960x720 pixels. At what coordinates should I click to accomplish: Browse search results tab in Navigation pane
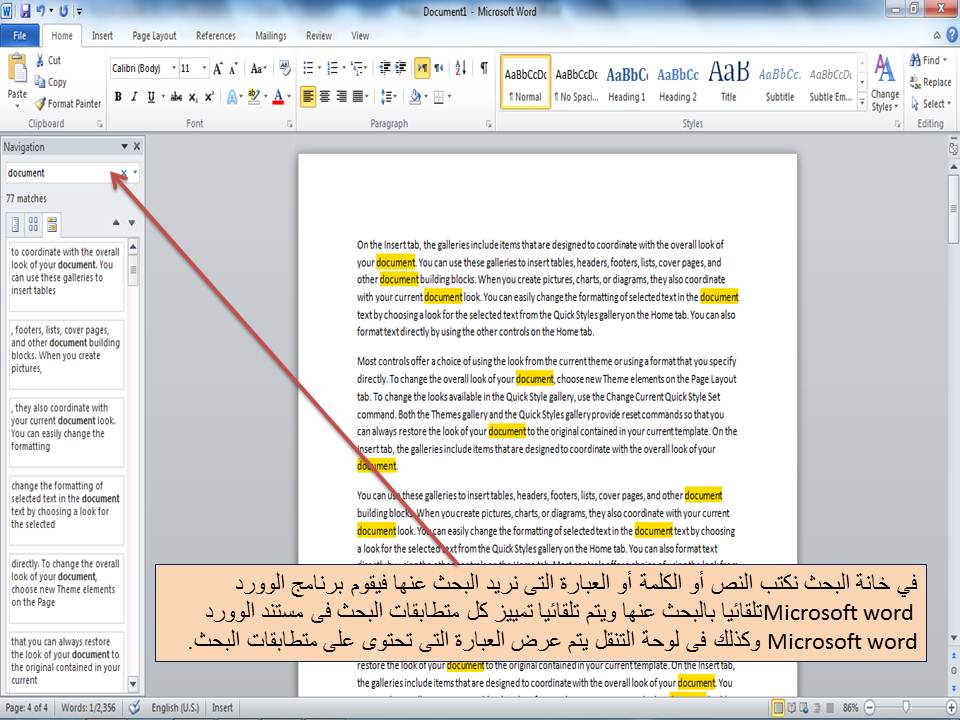click(52, 224)
